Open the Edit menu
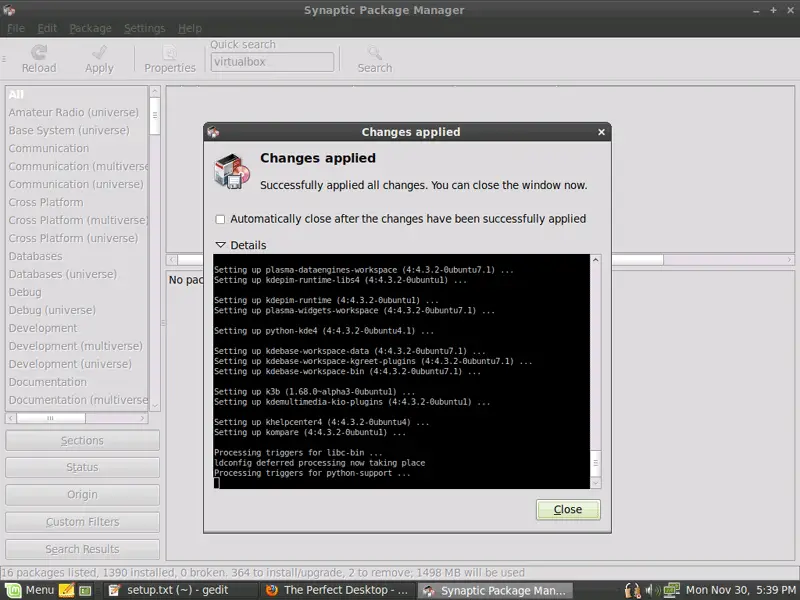 coord(47,28)
